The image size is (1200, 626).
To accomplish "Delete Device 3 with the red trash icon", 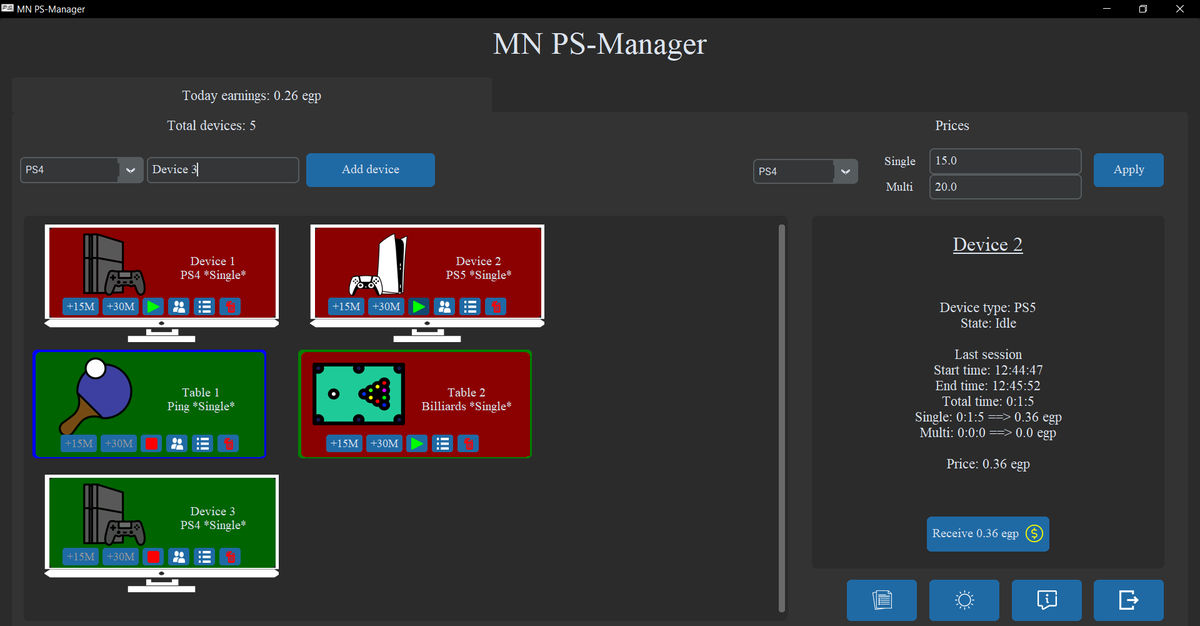I will (229, 557).
